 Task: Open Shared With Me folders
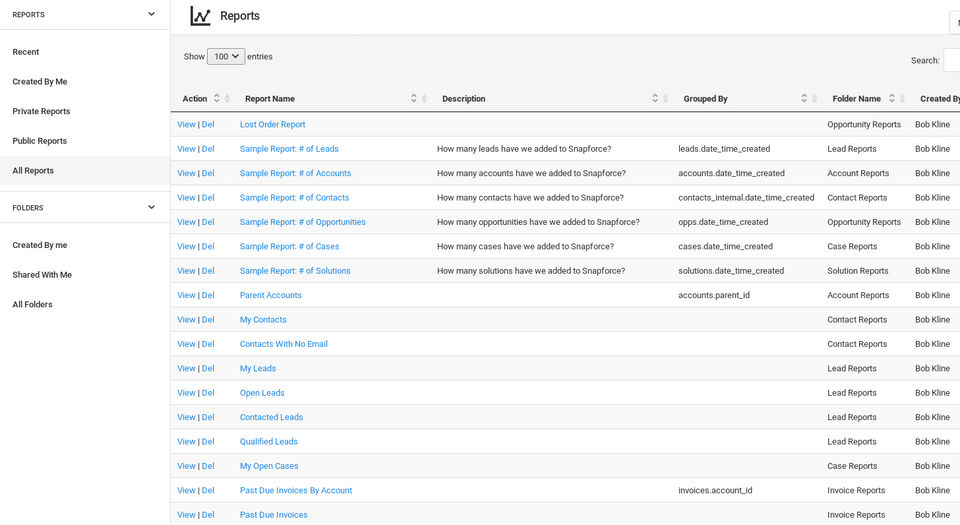[42, 275]
